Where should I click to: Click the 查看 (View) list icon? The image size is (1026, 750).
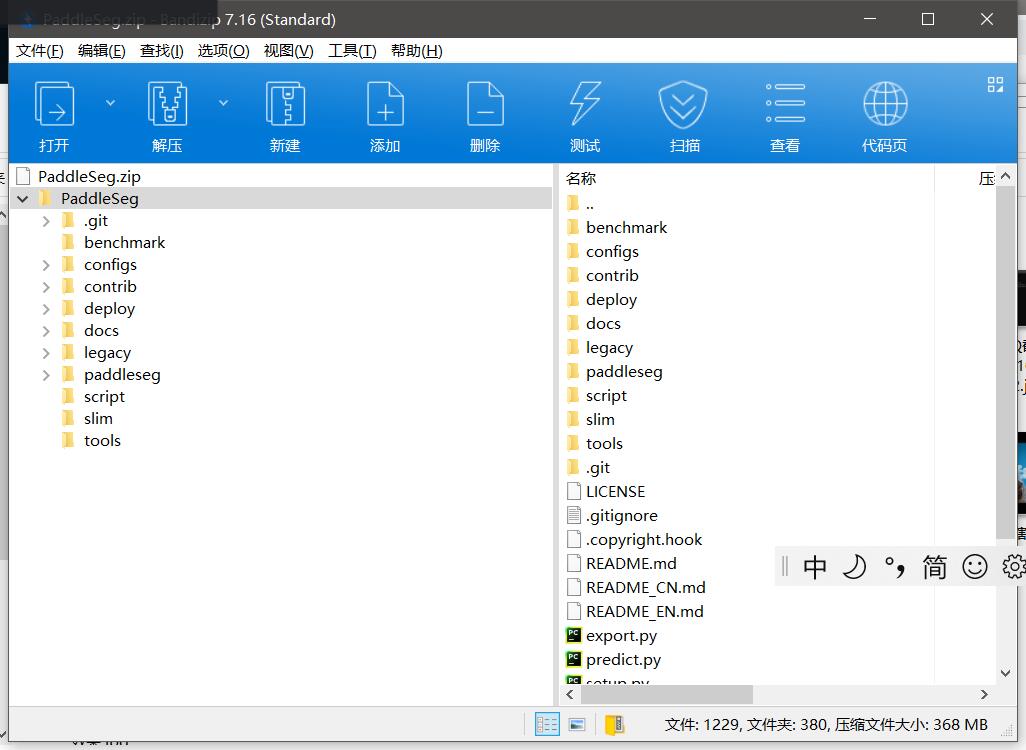coord(785,103)
